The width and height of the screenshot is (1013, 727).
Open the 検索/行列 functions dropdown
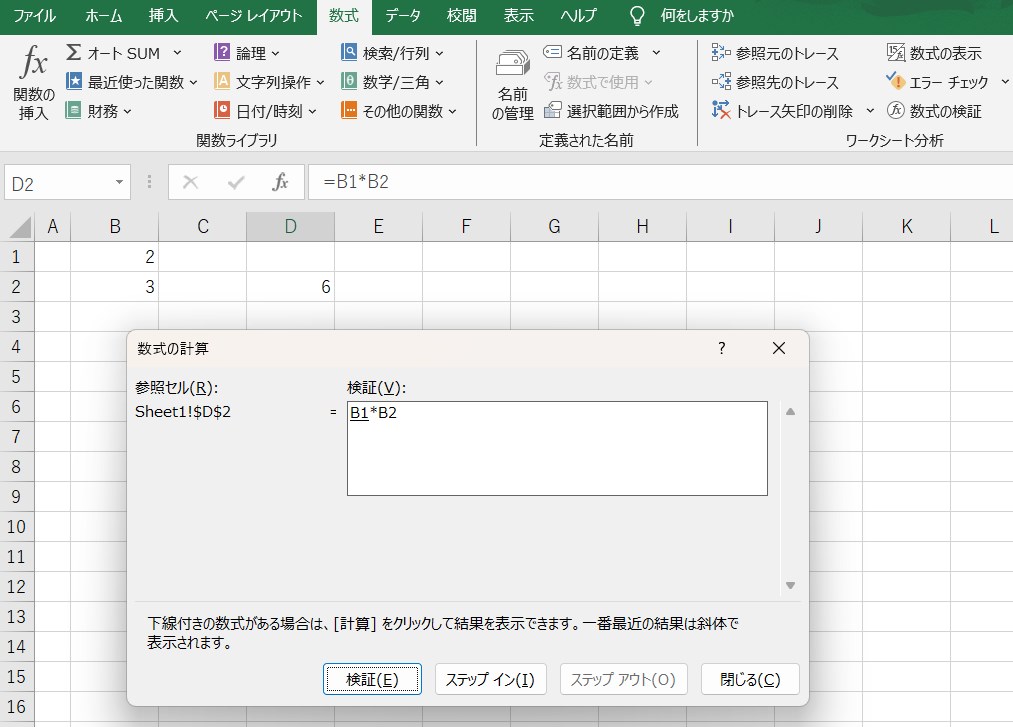pyautogui.click(x=392, y=53)
